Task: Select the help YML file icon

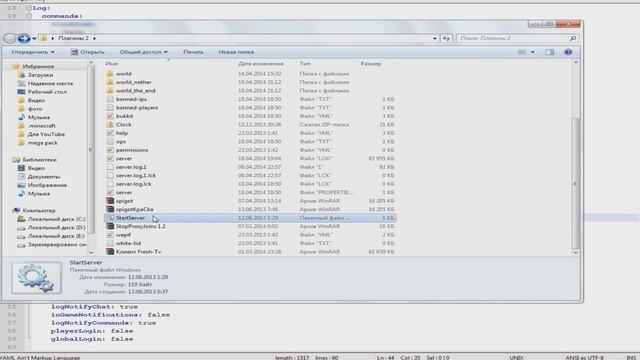Action: pos(110,133)
